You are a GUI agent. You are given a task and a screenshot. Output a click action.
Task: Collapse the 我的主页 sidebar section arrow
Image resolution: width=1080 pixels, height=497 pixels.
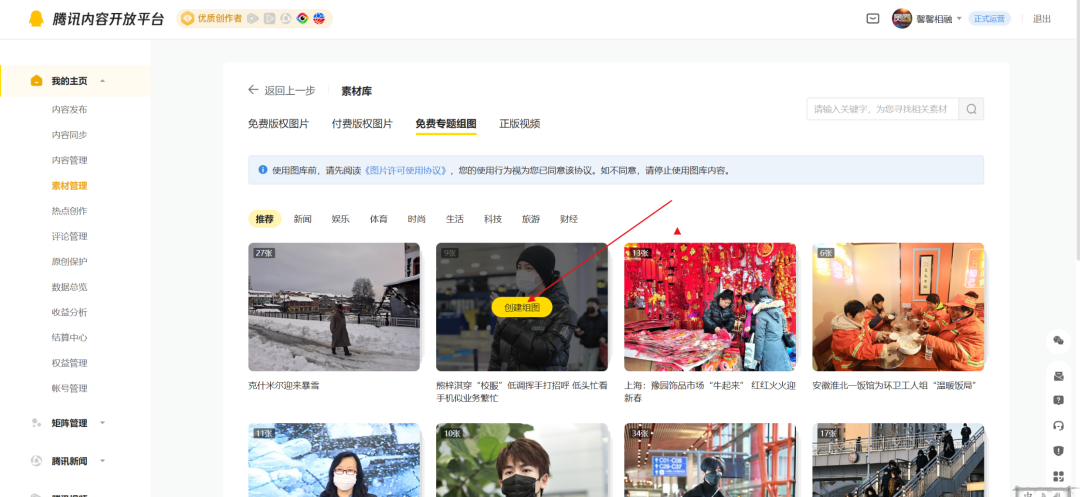[x=103, y=81]
